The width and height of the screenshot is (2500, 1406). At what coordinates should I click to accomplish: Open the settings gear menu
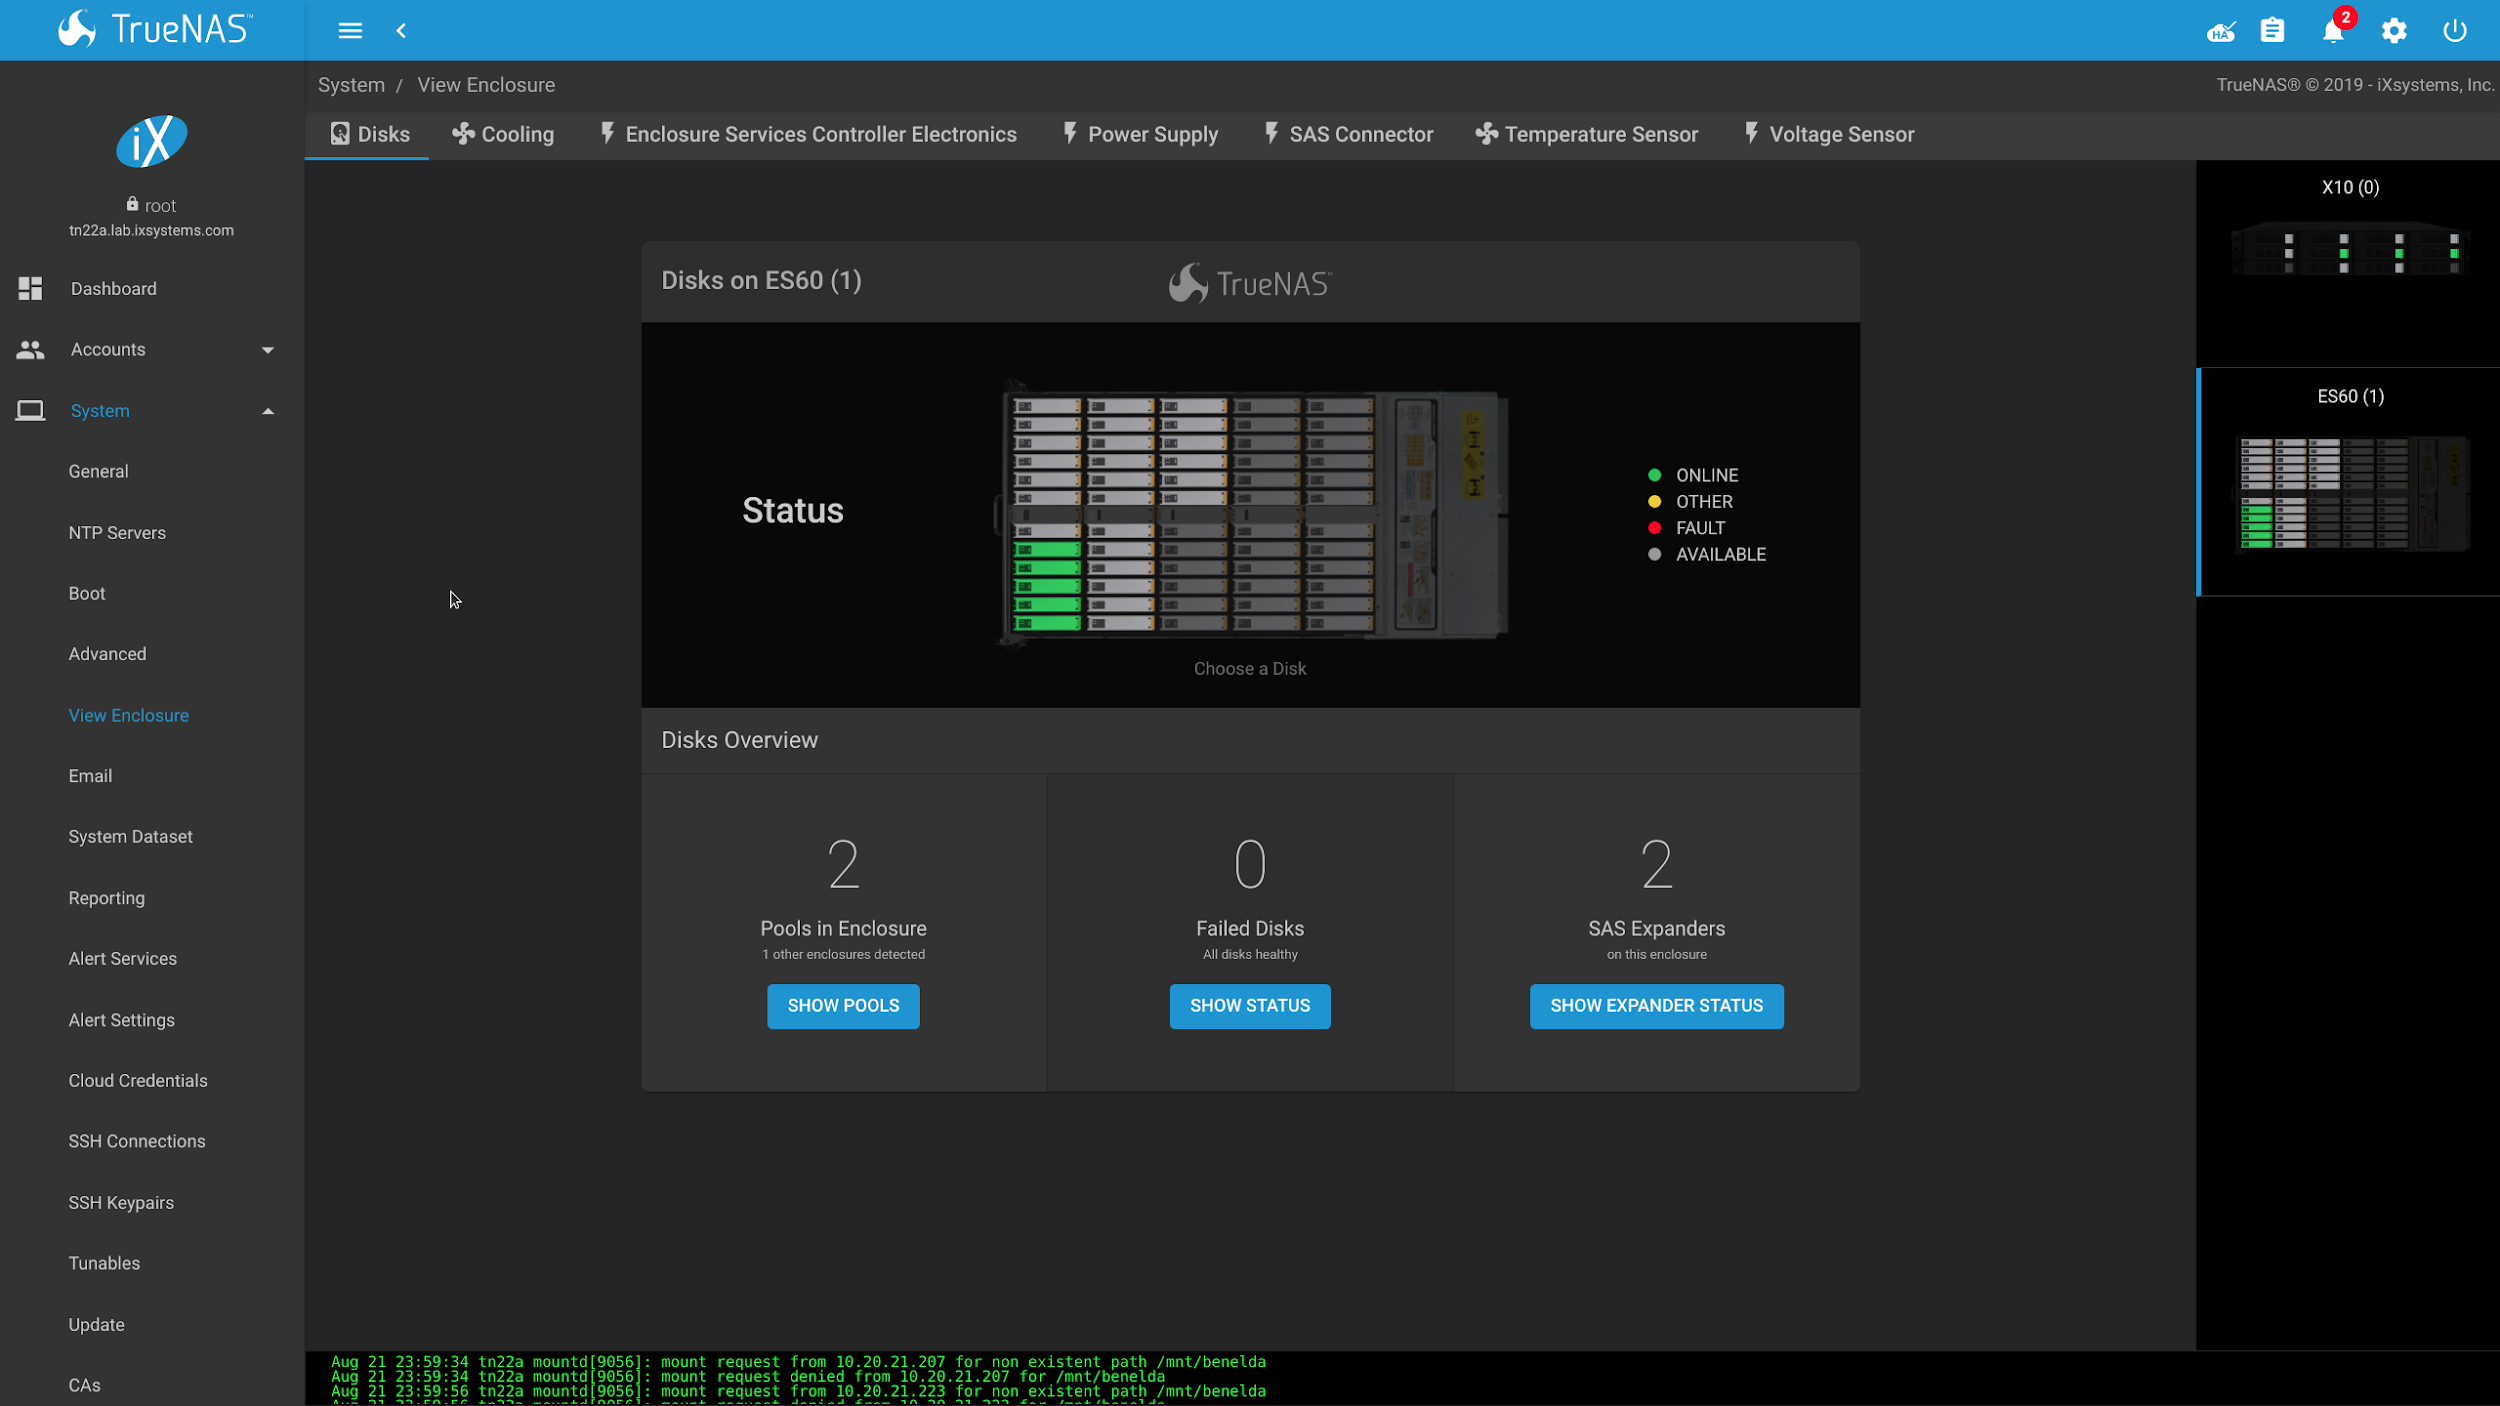[x=2394, y=30]
